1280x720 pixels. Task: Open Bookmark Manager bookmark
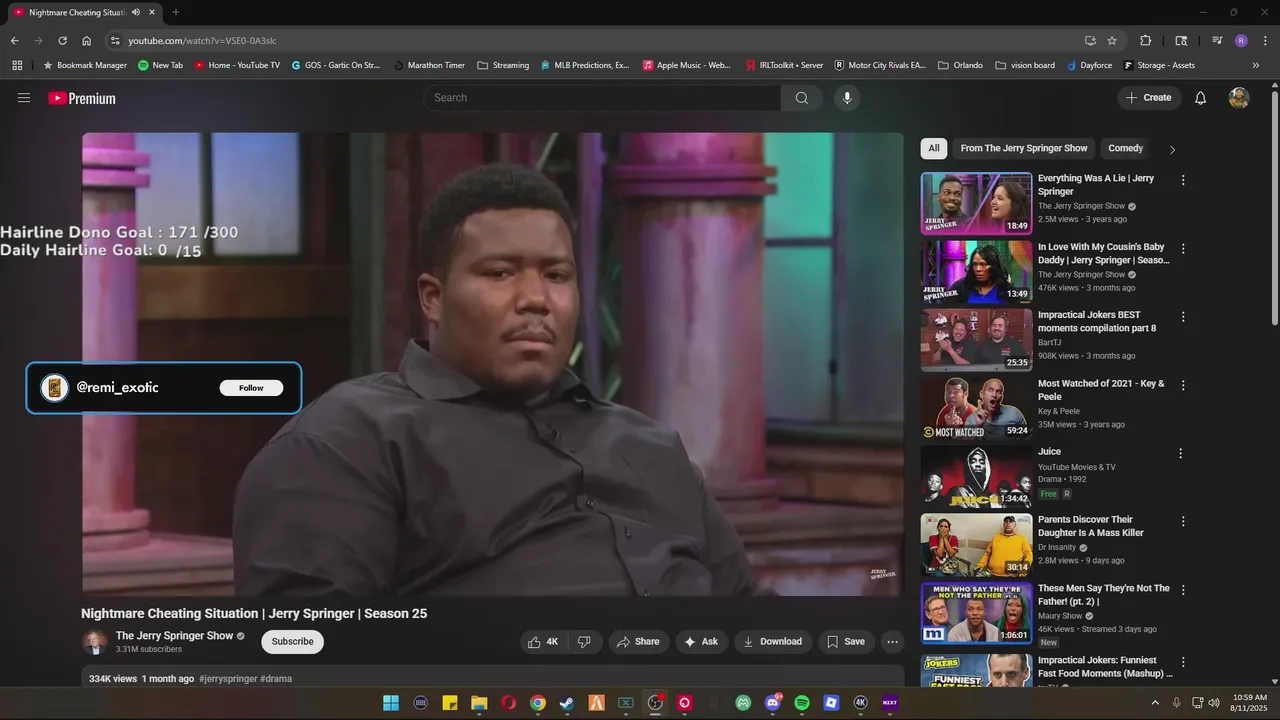85,65
